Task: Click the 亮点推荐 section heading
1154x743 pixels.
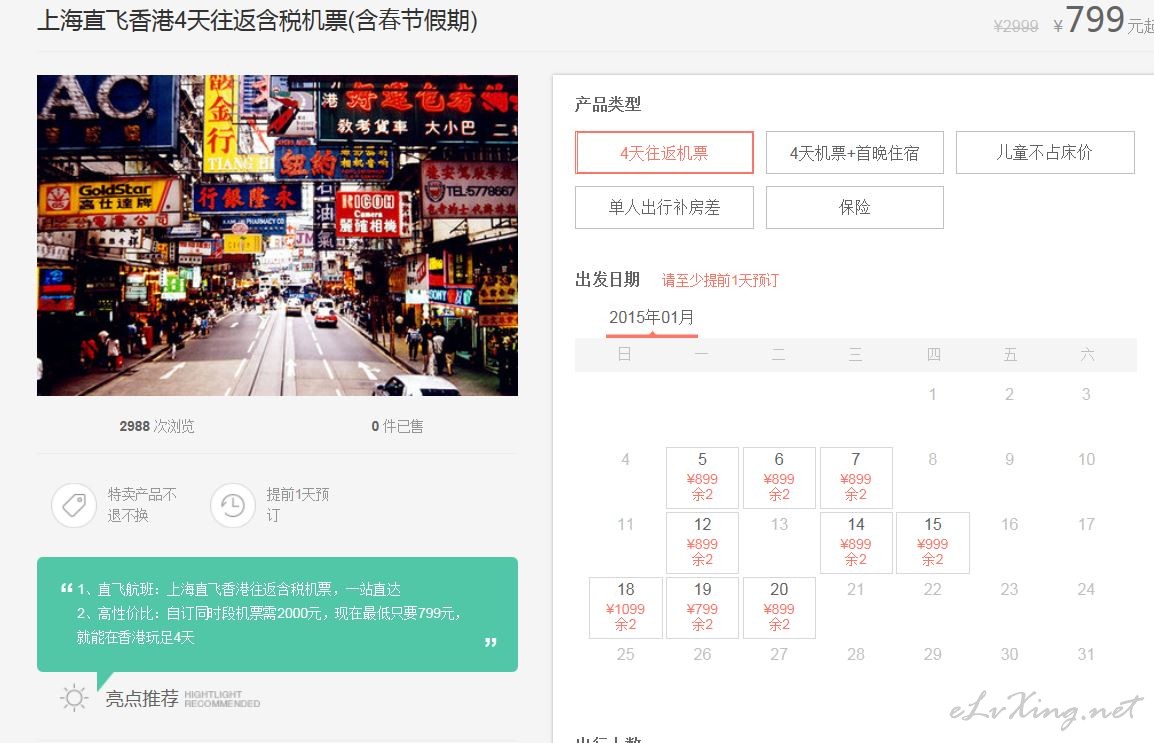Action: (142, 698)
